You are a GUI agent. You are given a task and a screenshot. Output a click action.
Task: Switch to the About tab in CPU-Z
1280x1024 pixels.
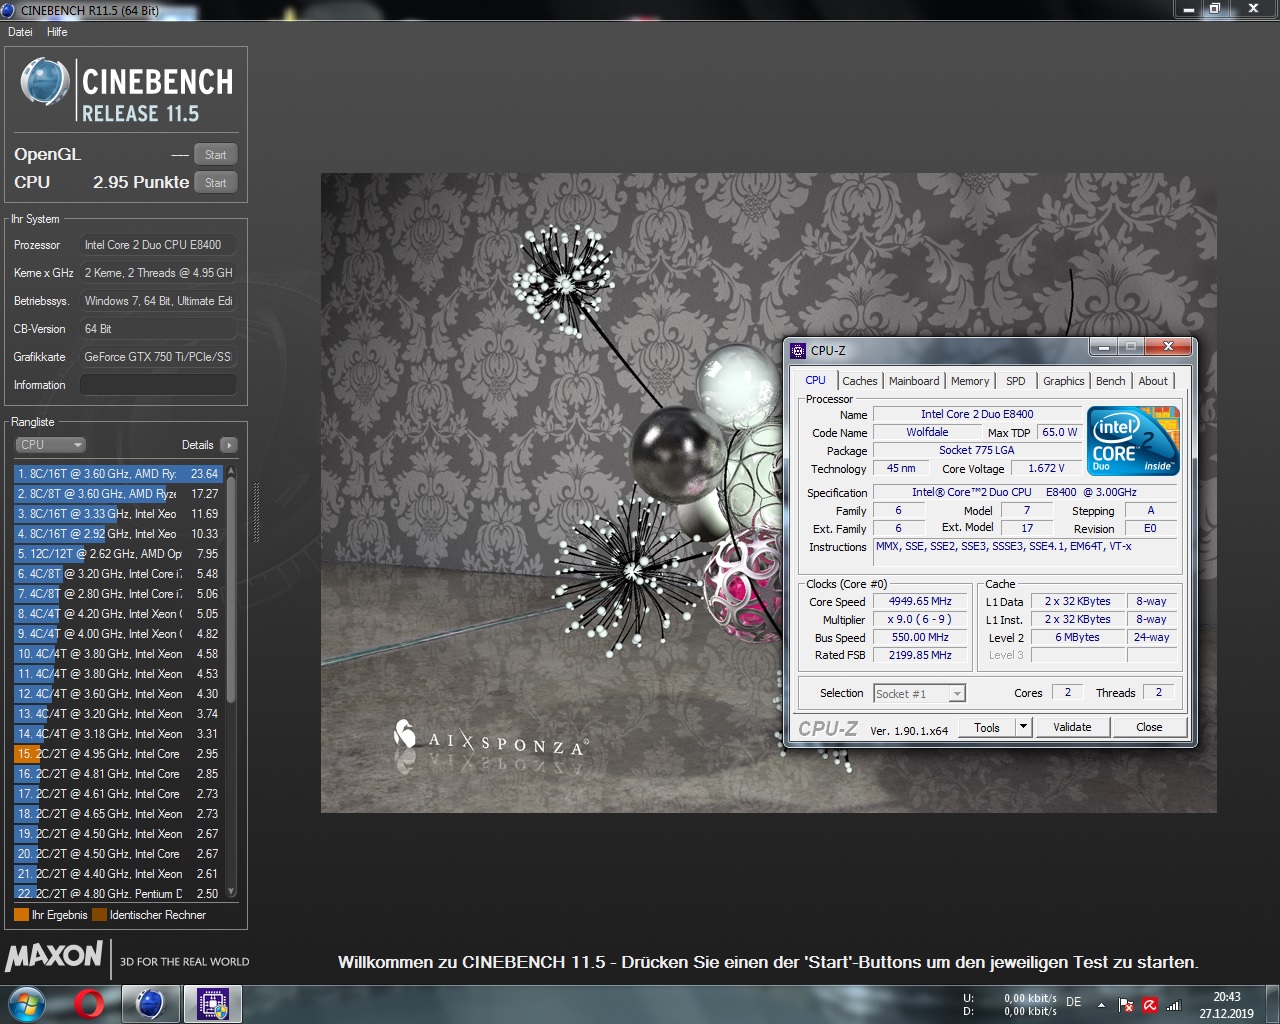[1153, 381]
